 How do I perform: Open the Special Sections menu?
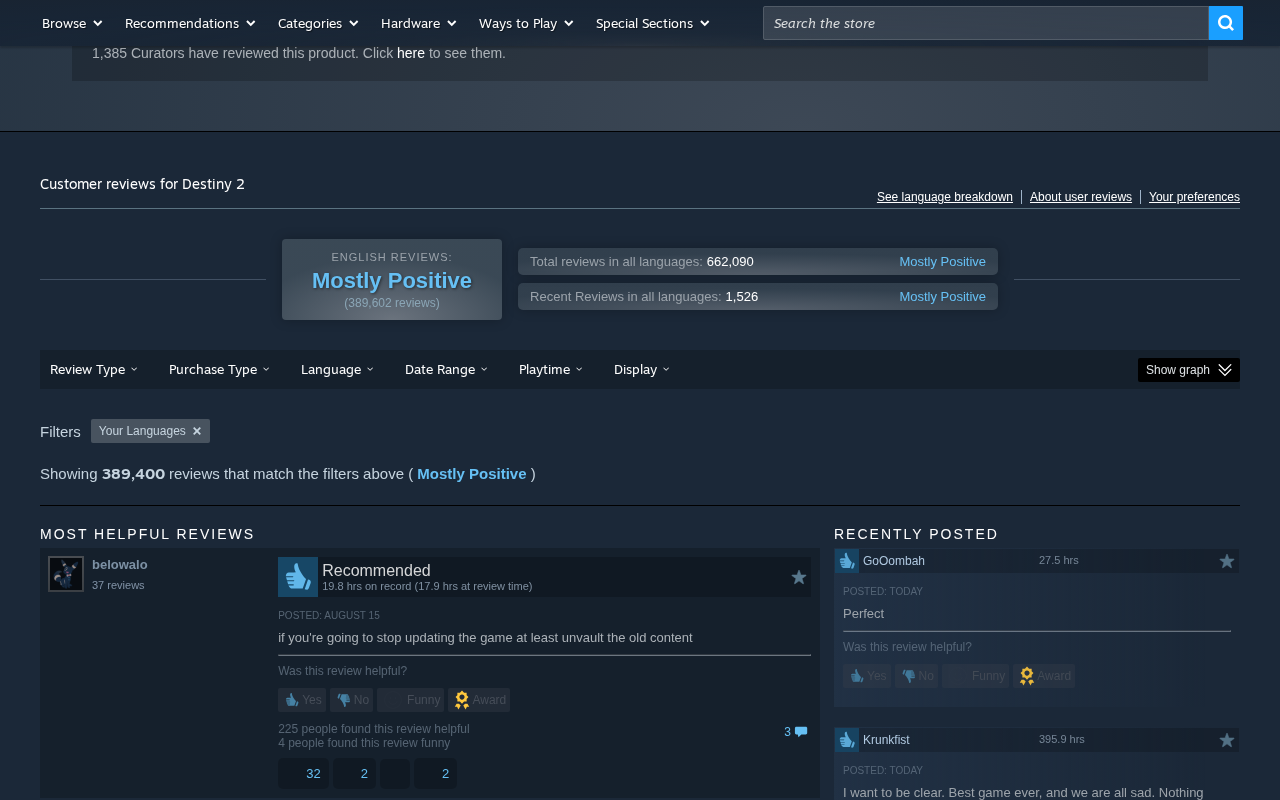tap(652, 23)
